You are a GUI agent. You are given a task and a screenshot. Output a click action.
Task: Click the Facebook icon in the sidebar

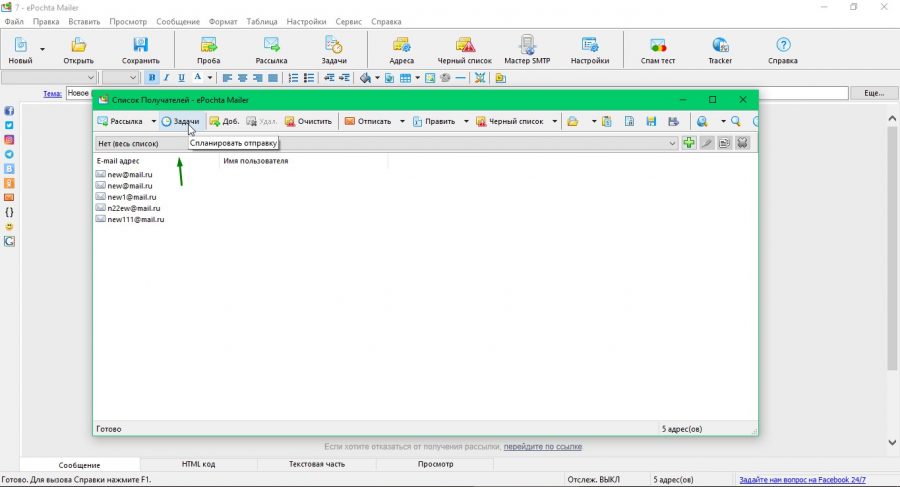point(9,111)
